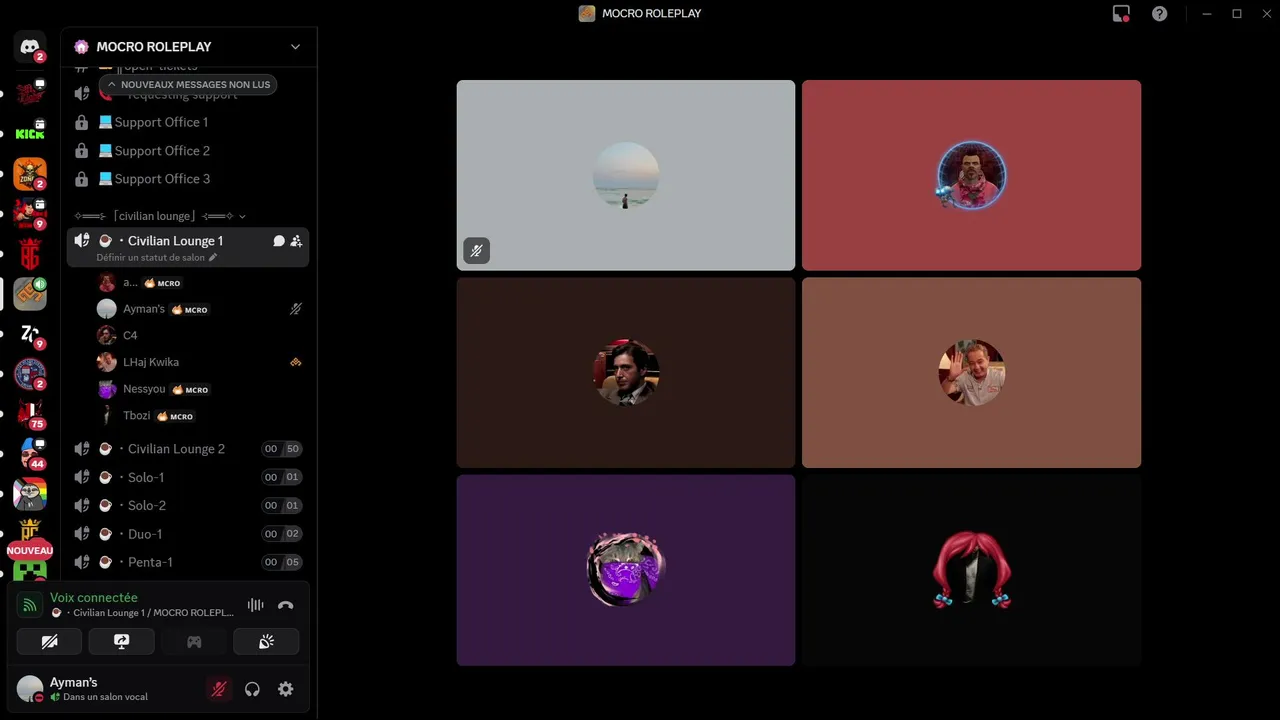1280x720 pixels.
Task: Toggle headphone deafen
Action: coord(252,689)
